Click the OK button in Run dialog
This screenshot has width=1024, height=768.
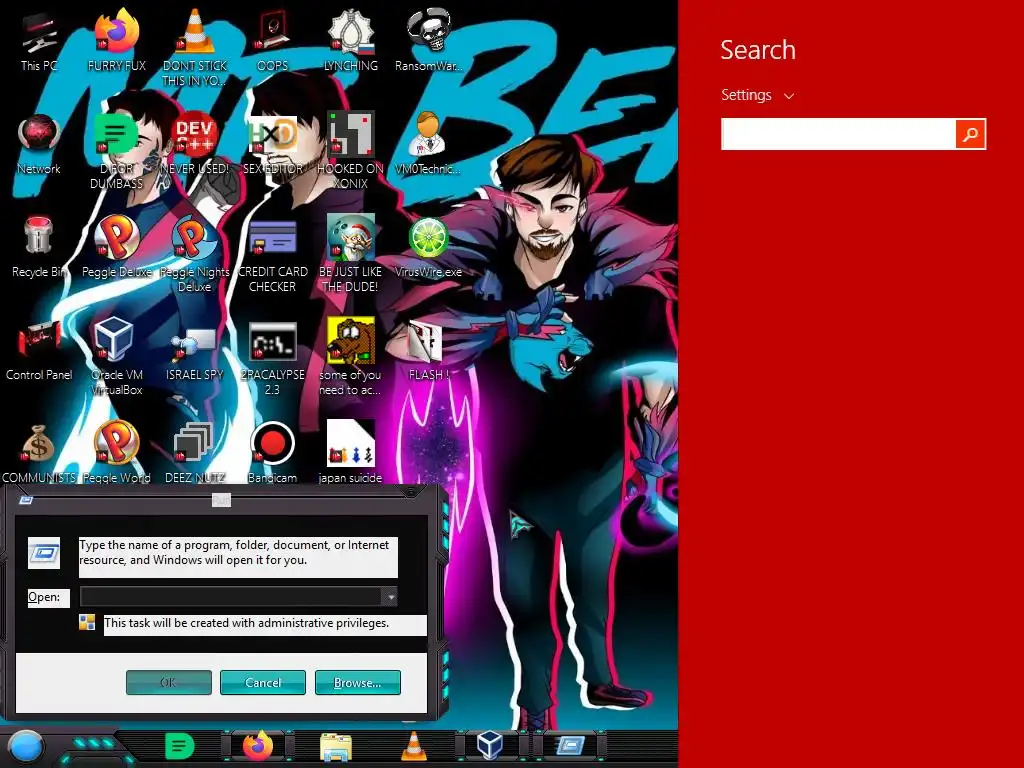pos(168,682)
